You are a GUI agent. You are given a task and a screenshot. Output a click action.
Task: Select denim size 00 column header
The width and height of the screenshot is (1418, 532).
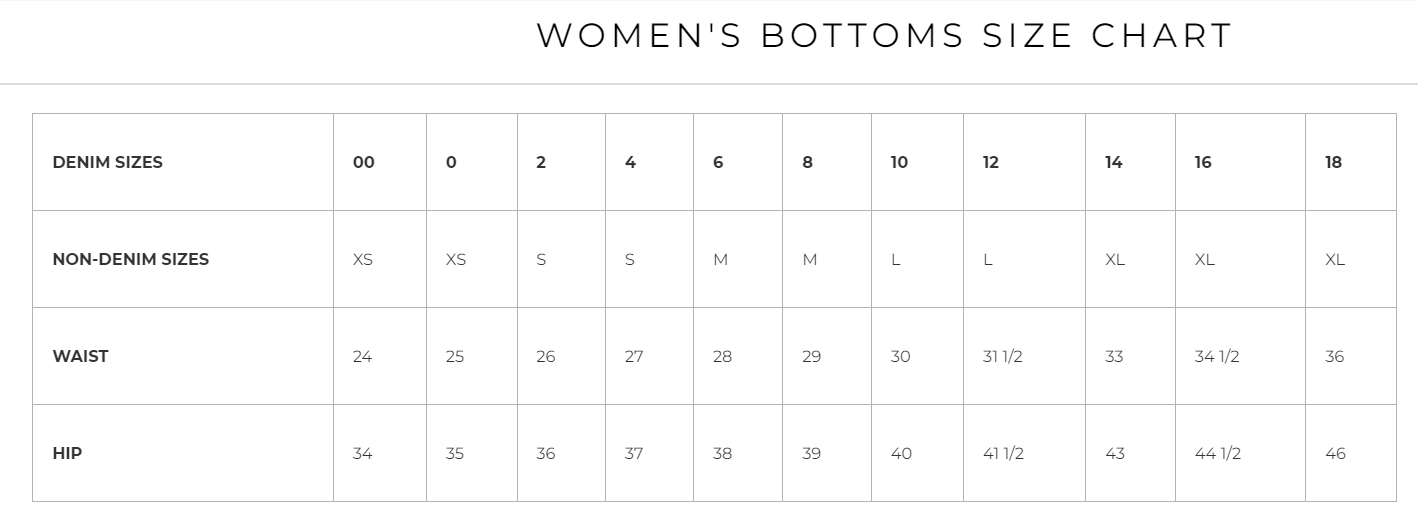(364, 162)
